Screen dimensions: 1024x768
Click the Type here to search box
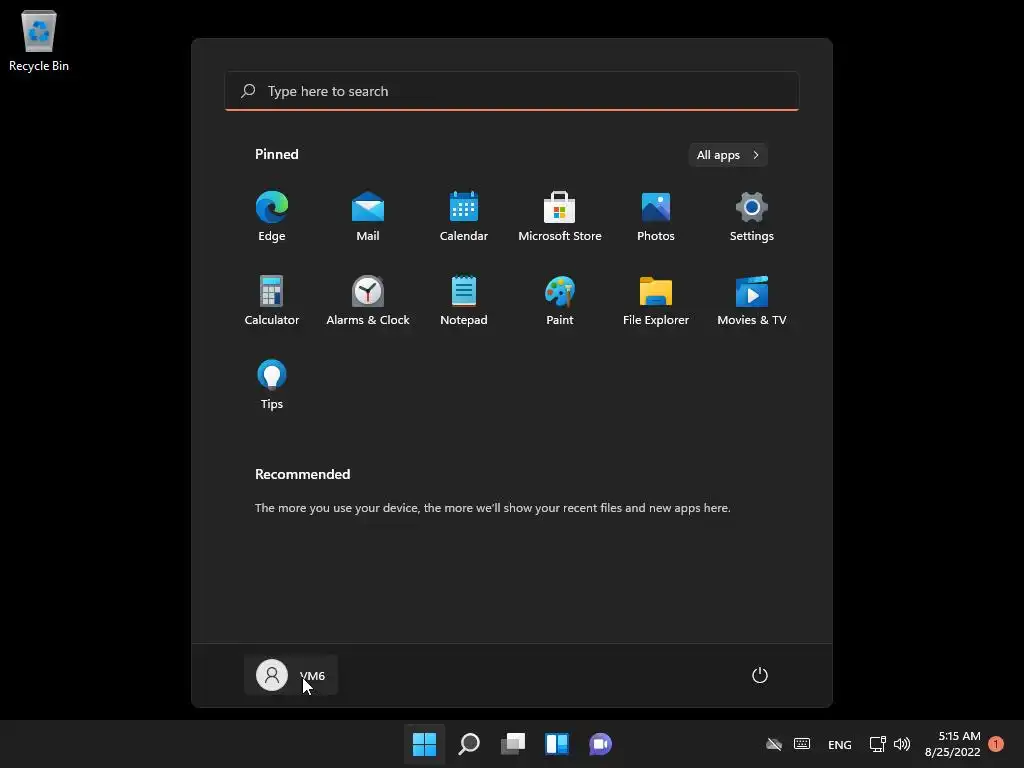[x=512, y=91]
